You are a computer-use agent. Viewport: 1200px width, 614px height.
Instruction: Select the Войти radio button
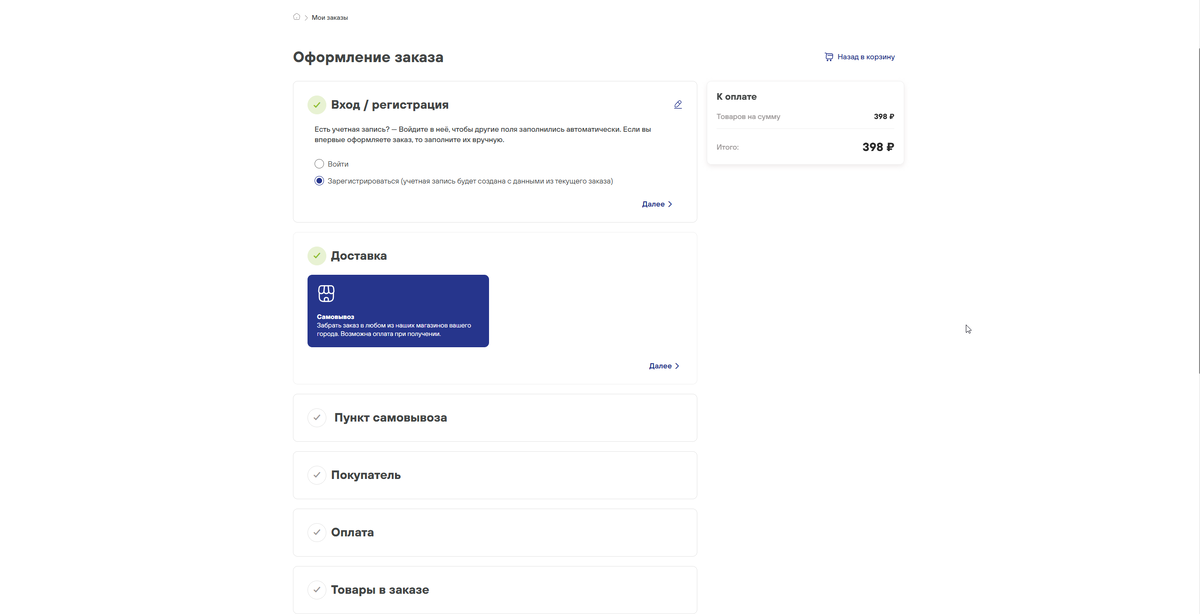click(318, 162)
